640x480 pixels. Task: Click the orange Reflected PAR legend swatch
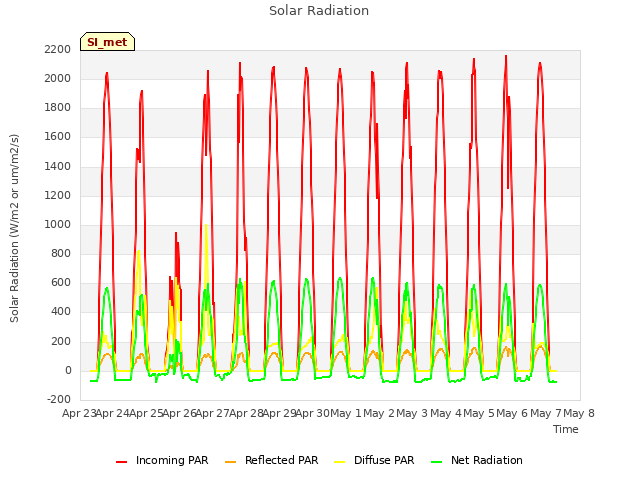pos(231,462)
